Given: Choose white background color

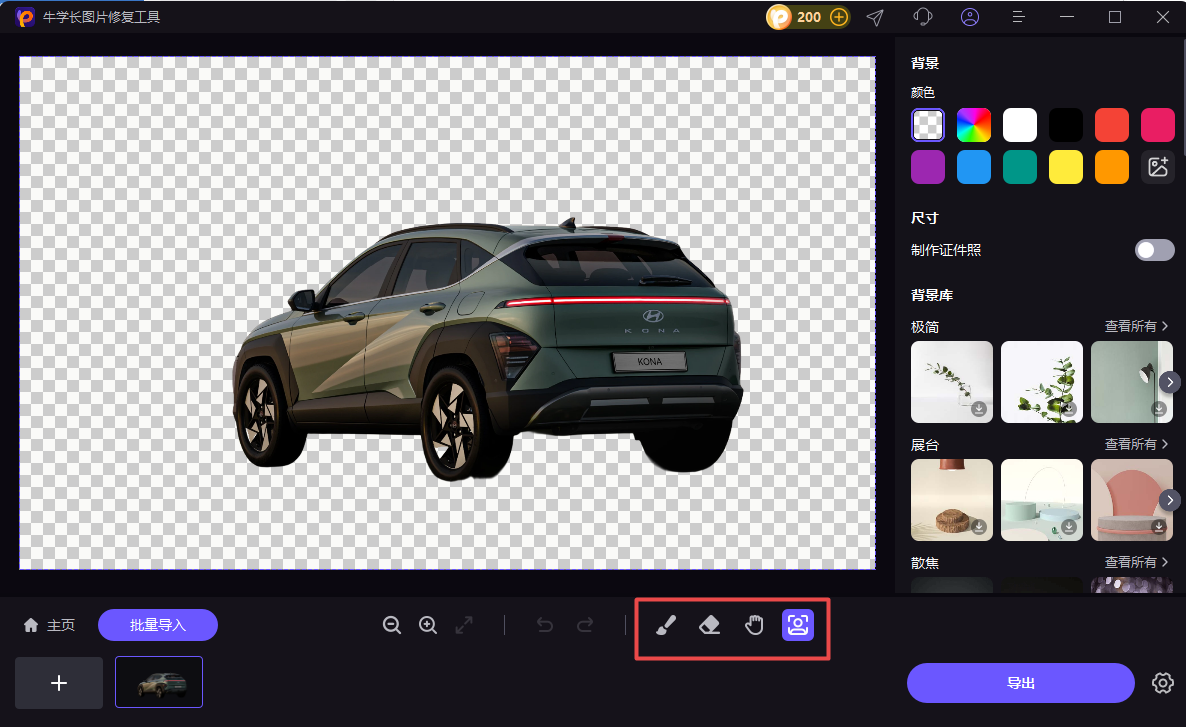Looking at the screenshot, I should point(1020,125).
